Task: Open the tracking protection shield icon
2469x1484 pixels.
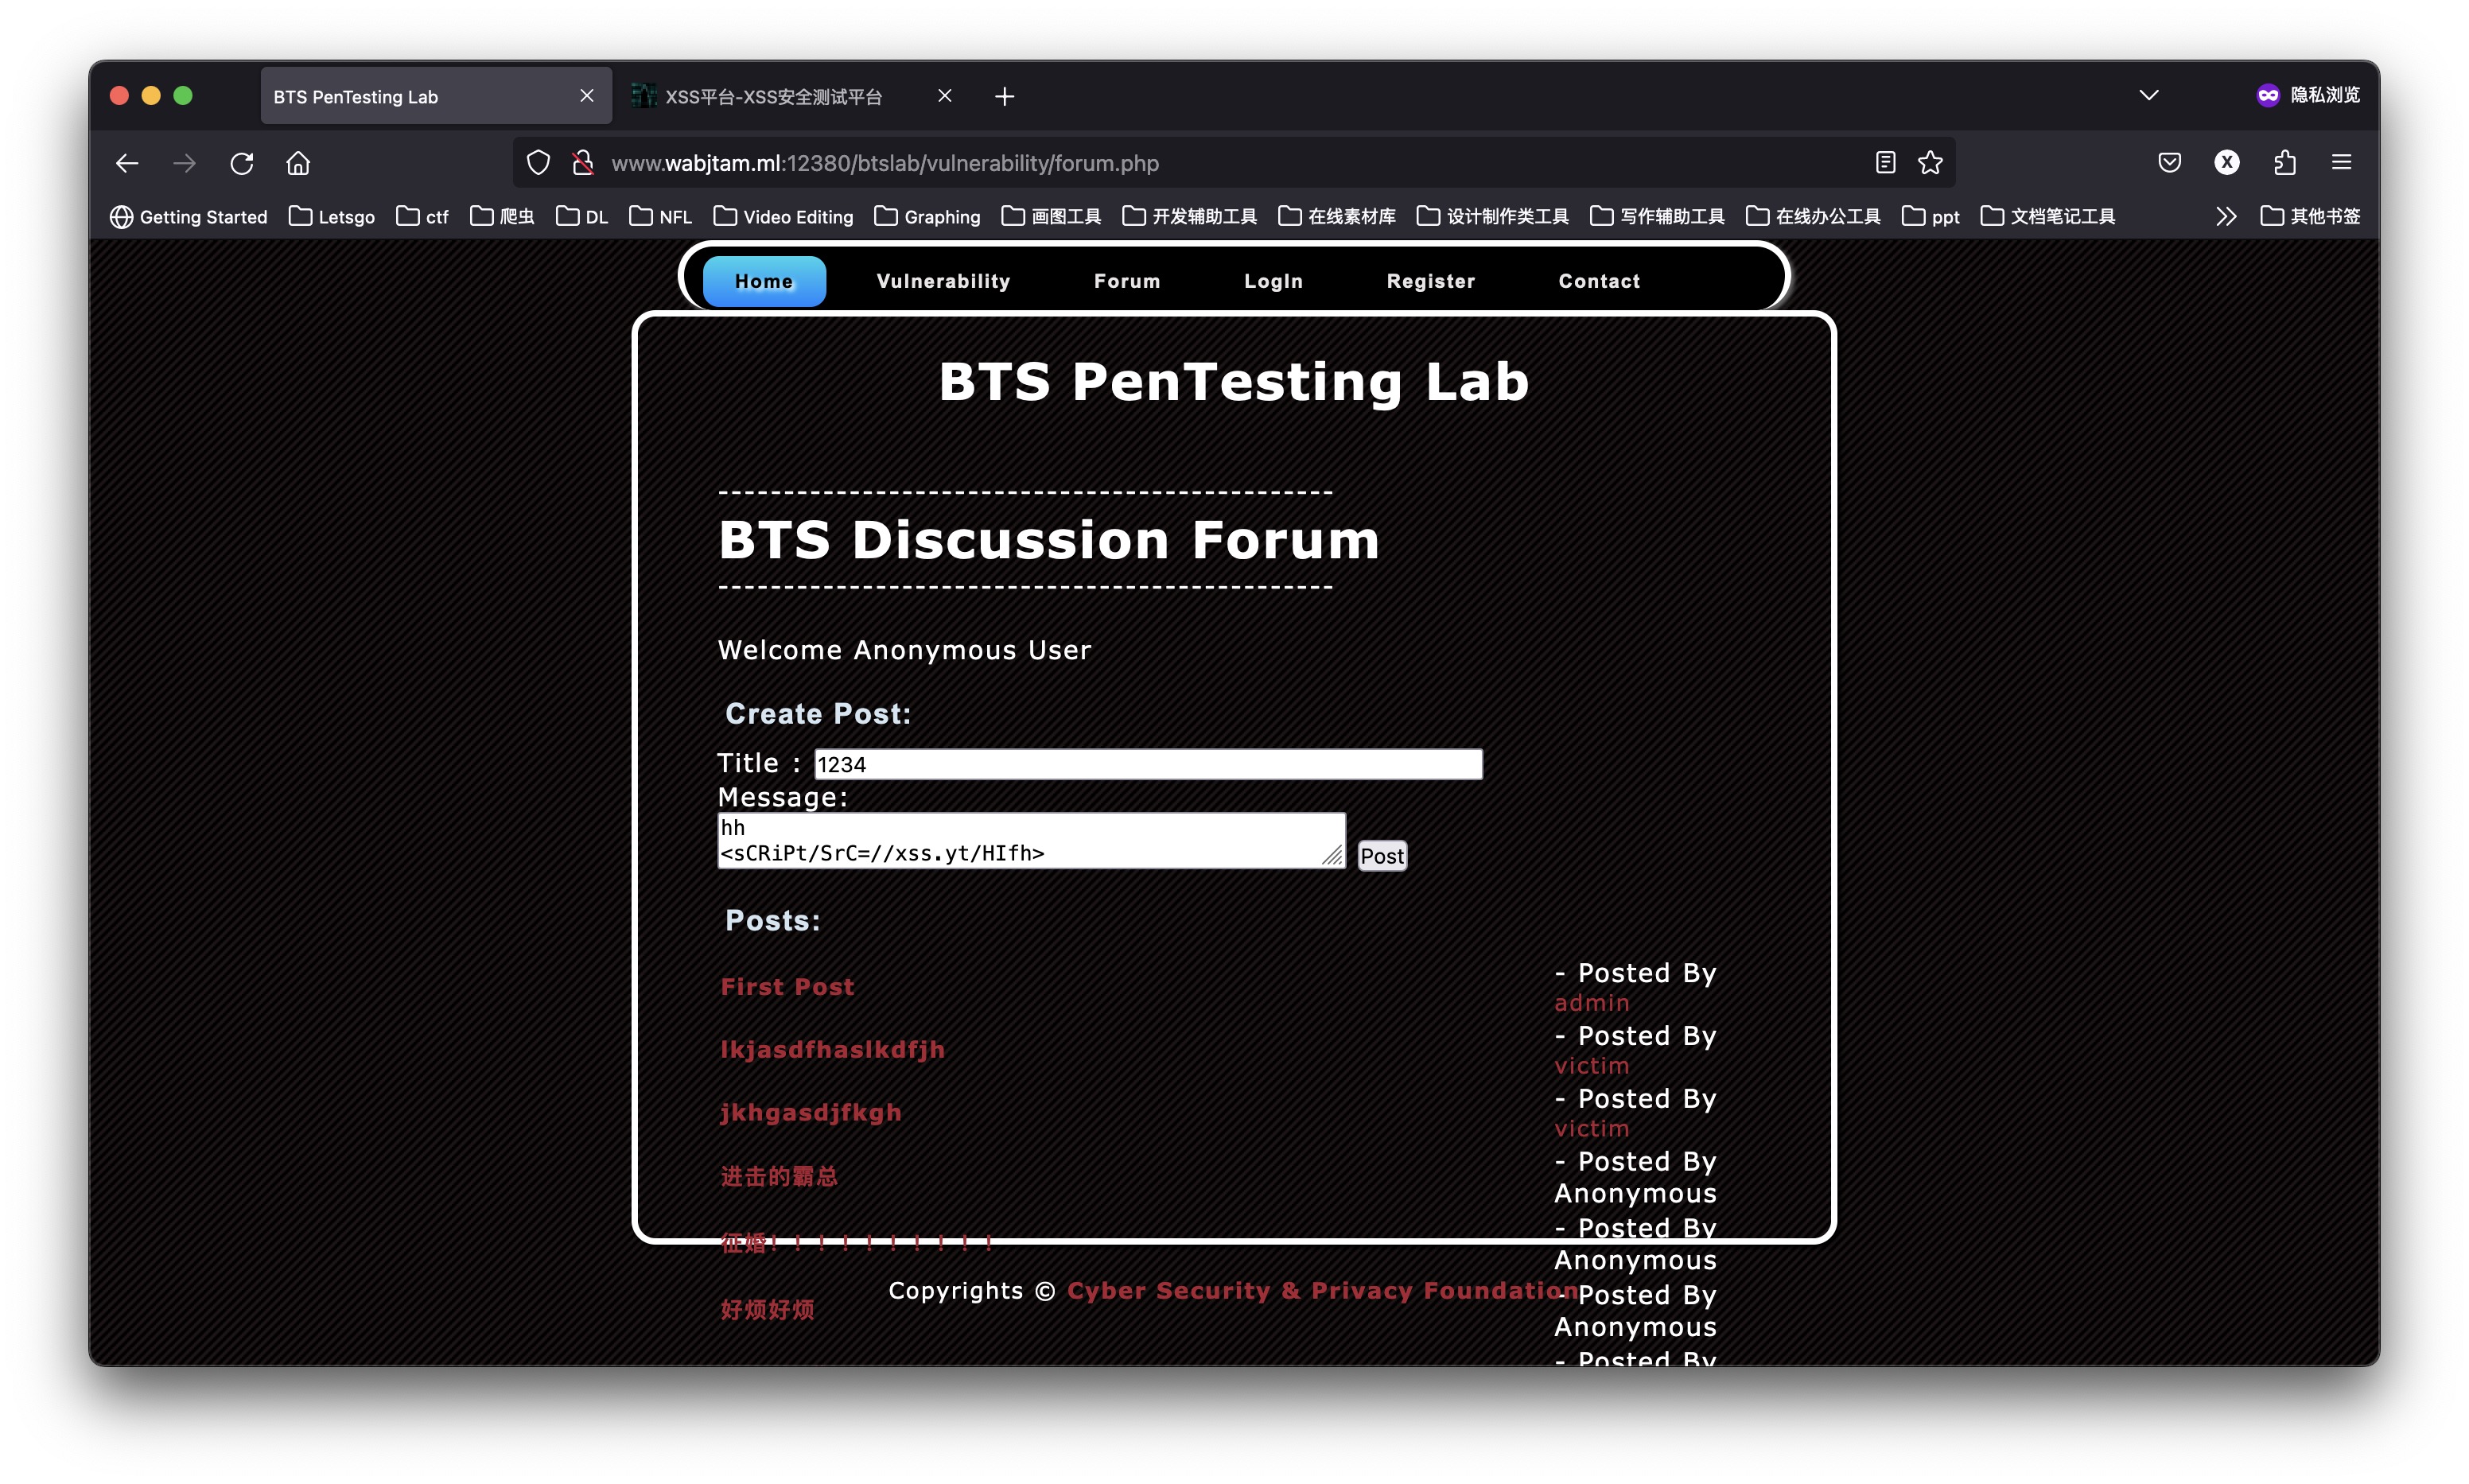Action: coord(538,163)
